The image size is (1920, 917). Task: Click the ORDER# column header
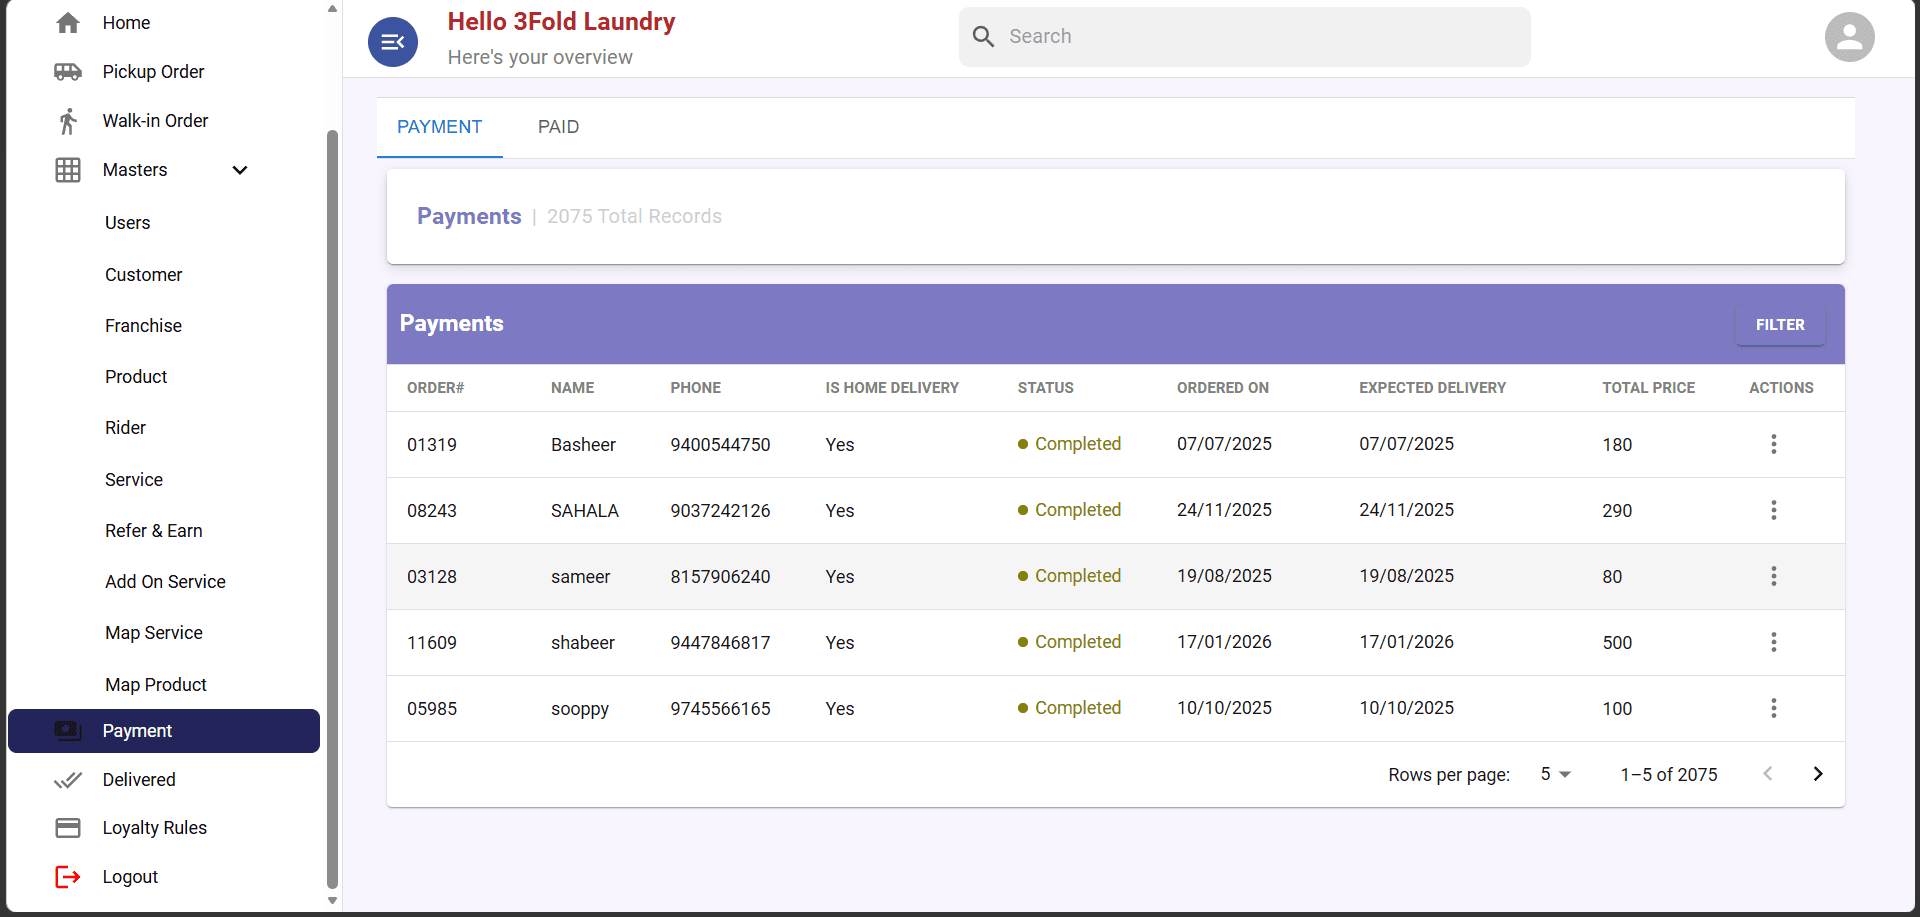436,388
